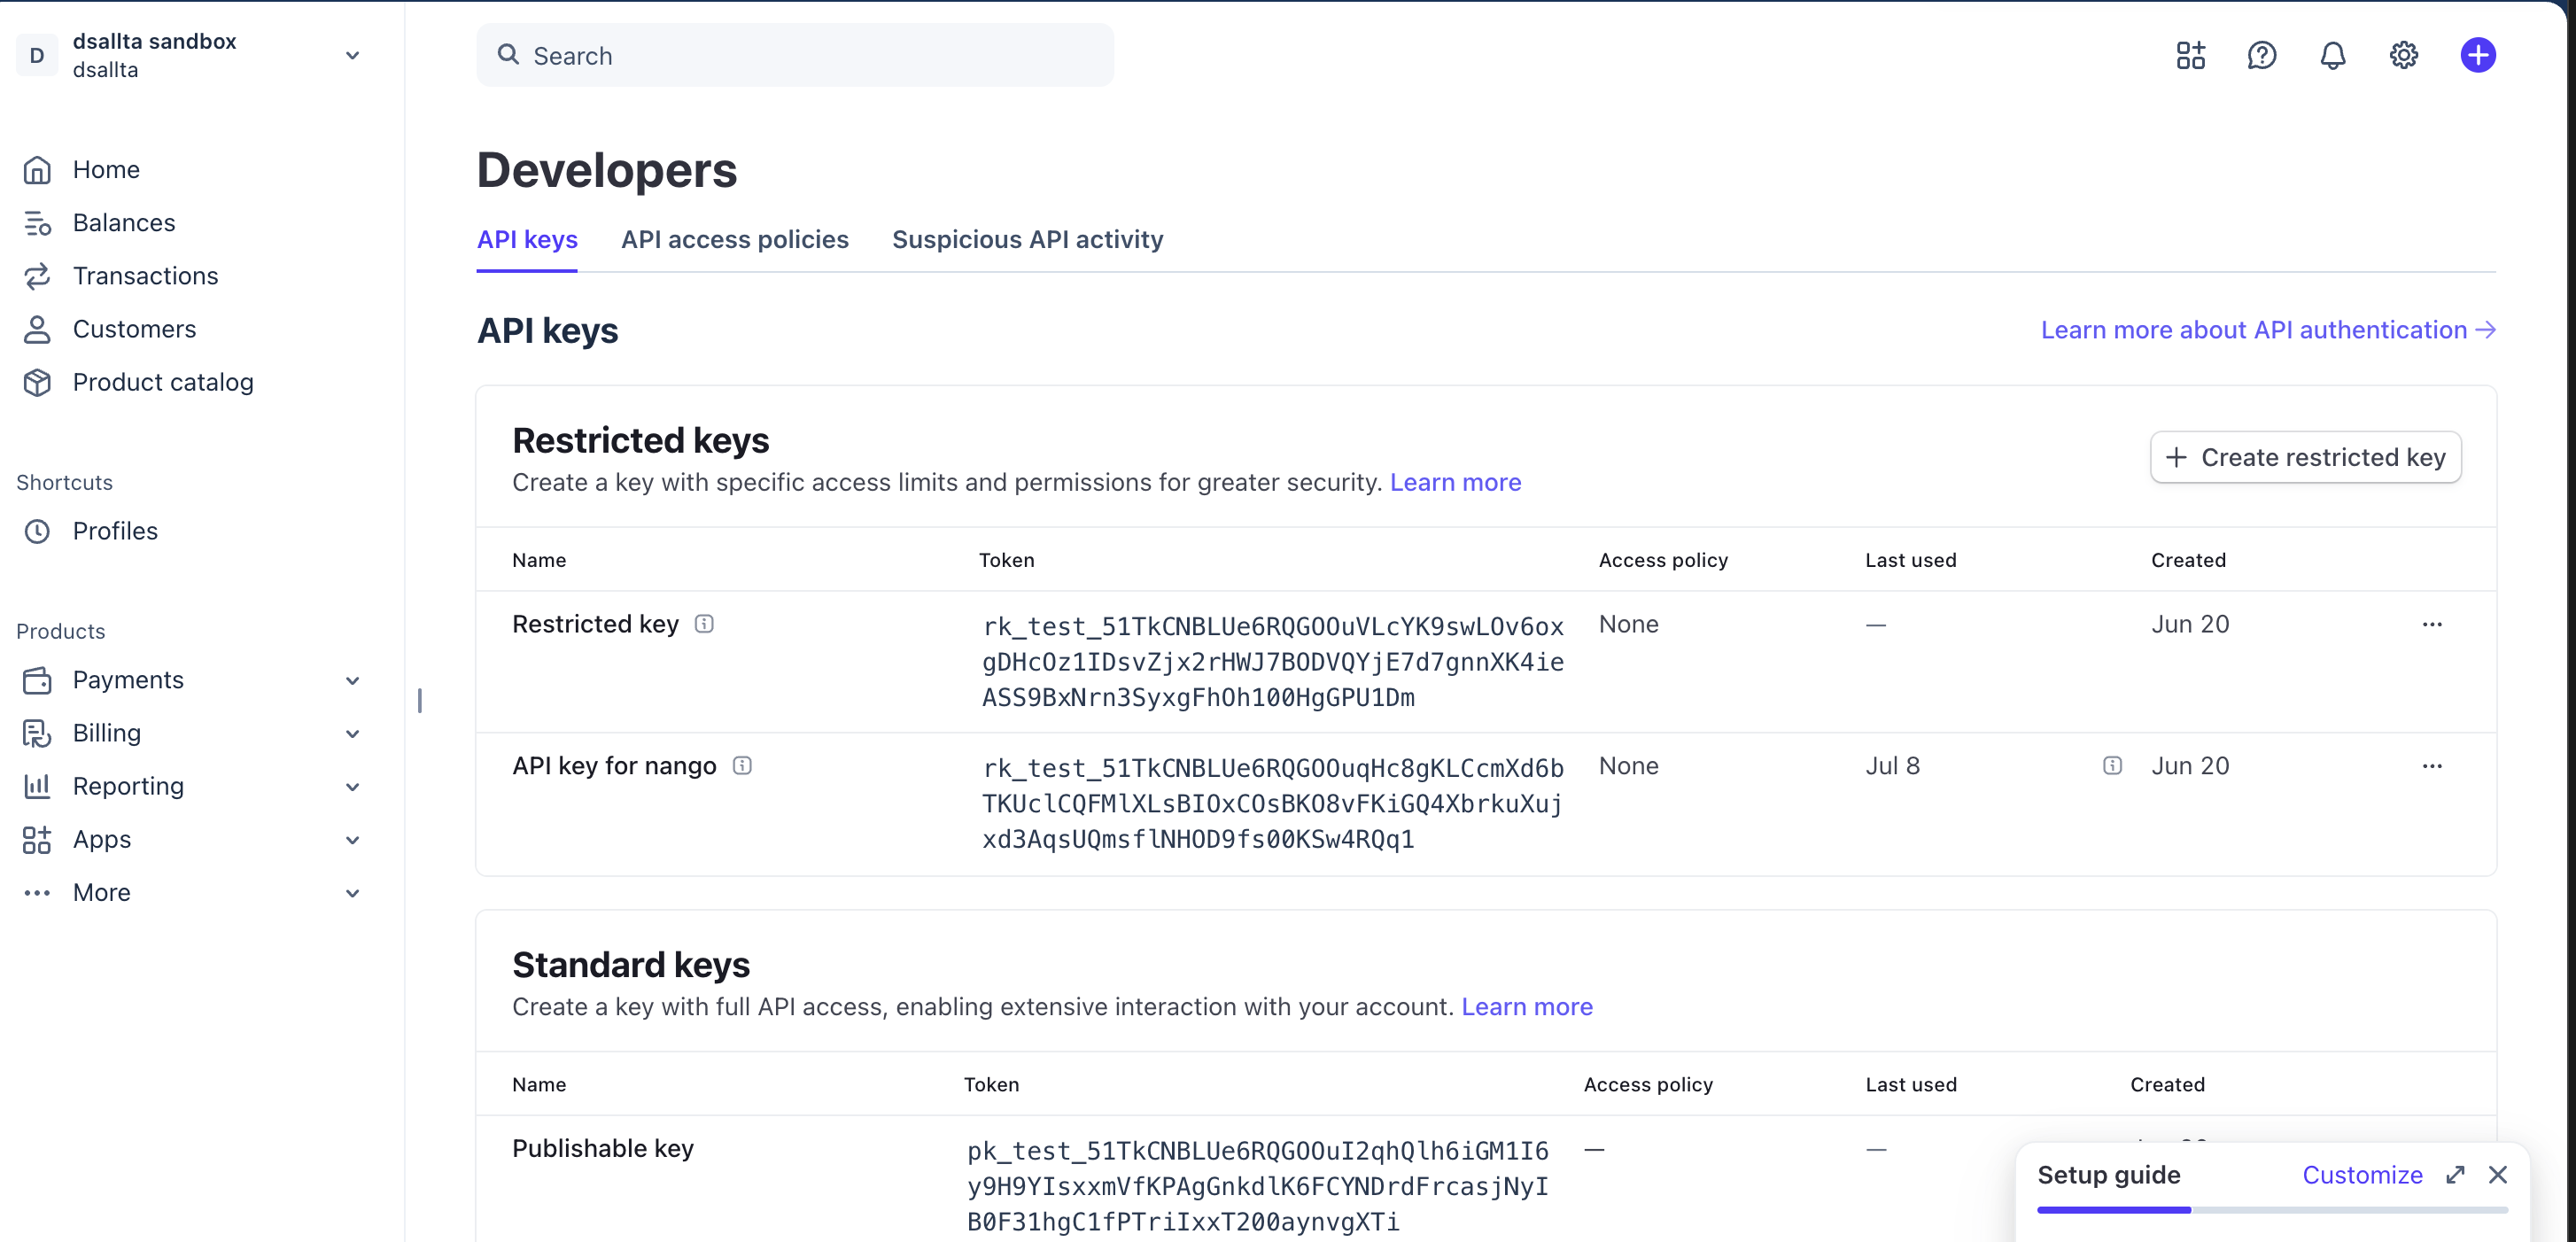Image resolution: width=2576 pixels, height=1242 pixels.
Task: Click the Publishable key pk_test token
Action: [x=1258, y=1186]
